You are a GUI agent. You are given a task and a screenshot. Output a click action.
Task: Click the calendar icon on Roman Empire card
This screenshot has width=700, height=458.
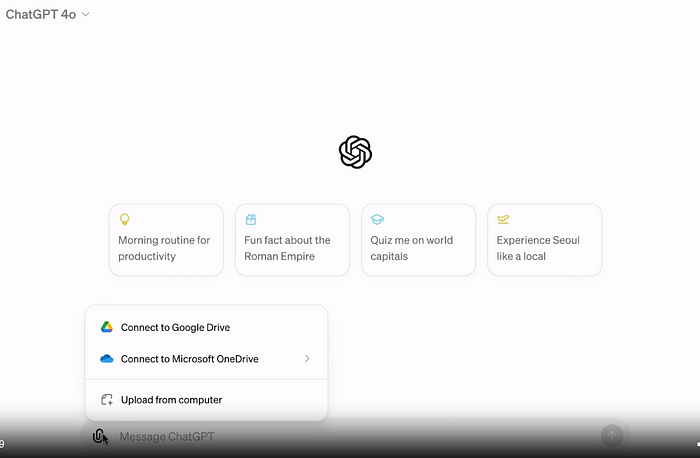[x=251, y=219]
